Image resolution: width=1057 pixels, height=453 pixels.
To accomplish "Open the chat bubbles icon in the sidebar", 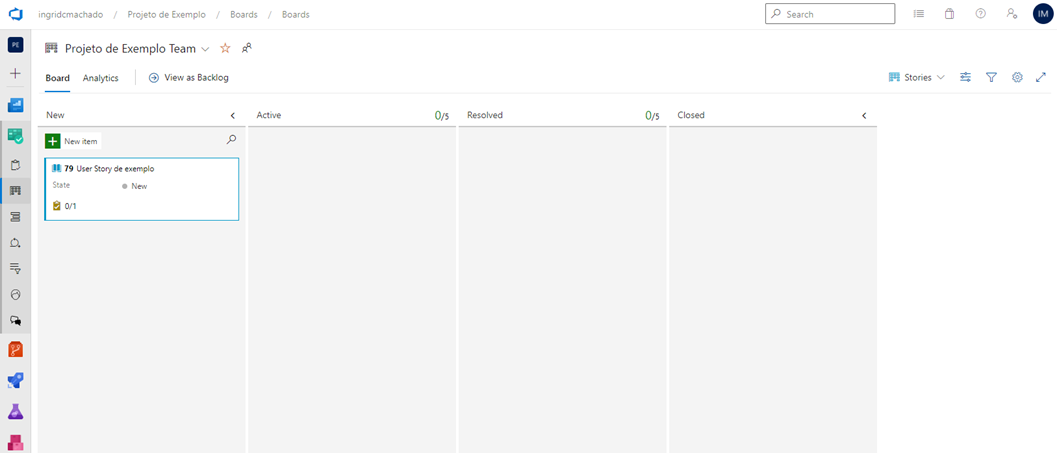I will coord(16,321).
